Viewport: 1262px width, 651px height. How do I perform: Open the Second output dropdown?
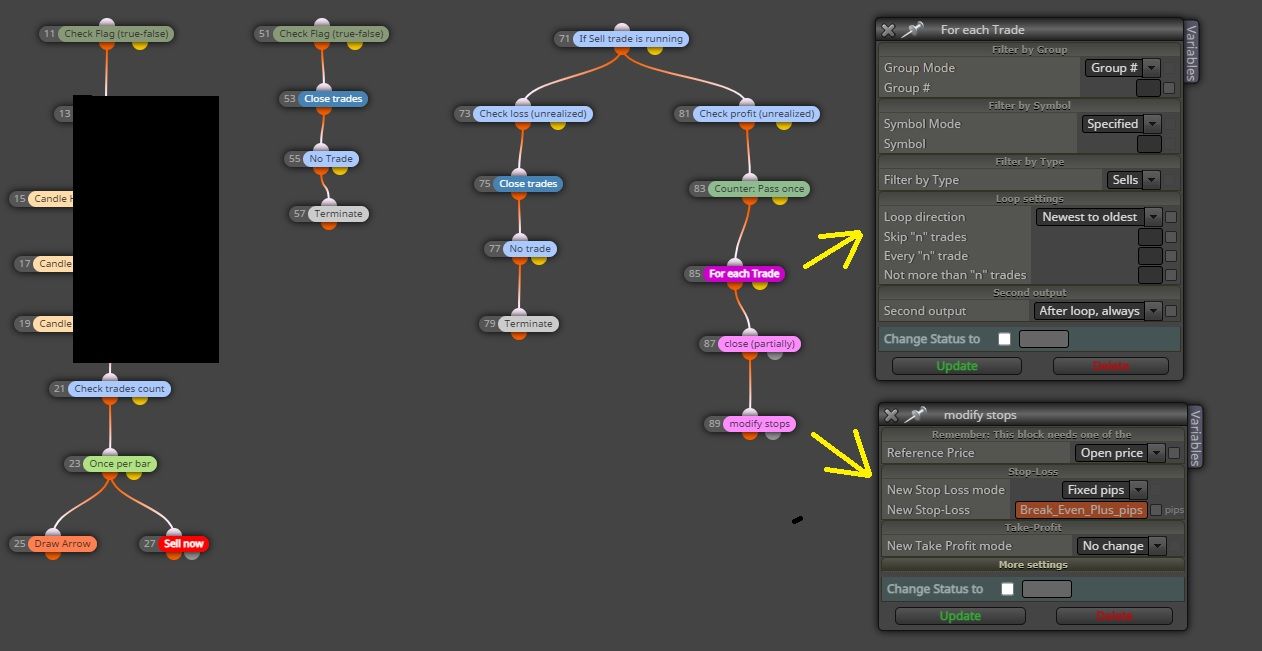[x=1098, y=311]
